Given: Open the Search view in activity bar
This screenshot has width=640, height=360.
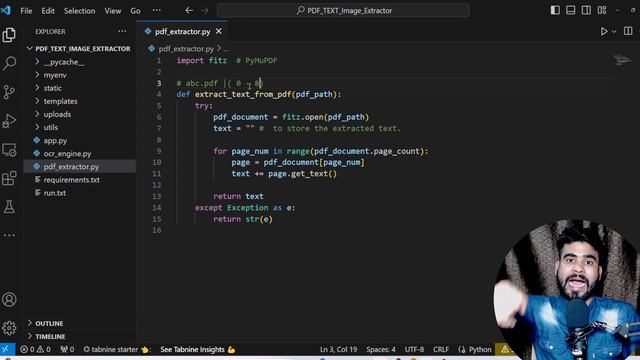Looking at the screenshot, I should (9, 63).
